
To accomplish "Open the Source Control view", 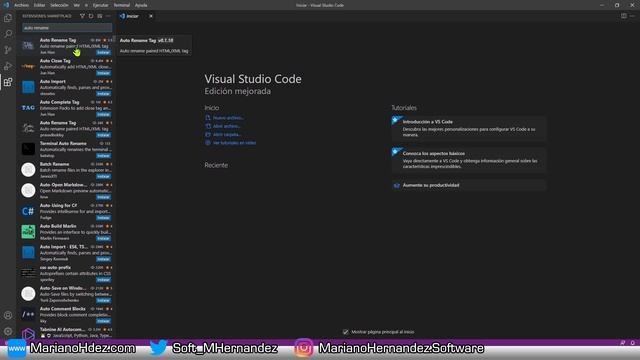I will (8, 50).
